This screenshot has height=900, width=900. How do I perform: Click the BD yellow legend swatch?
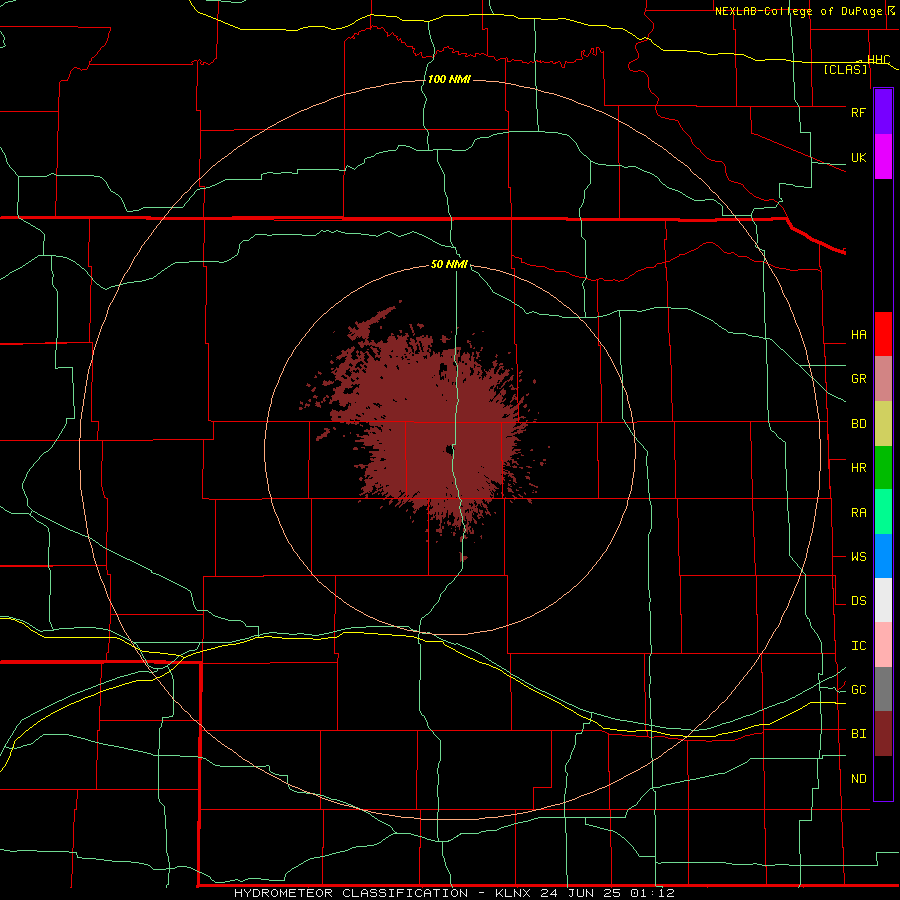point(883,424)
